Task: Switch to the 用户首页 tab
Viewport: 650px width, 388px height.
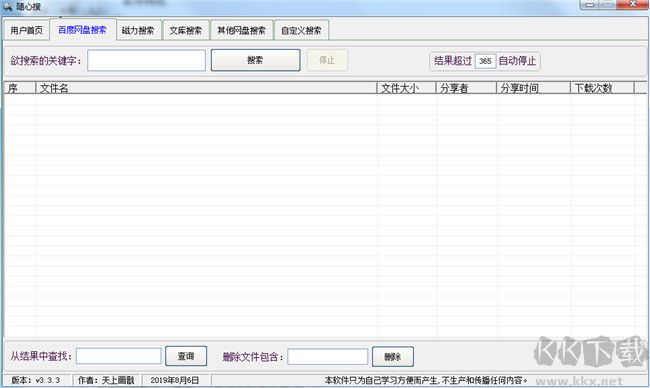Action: click(x=27, y=30)
